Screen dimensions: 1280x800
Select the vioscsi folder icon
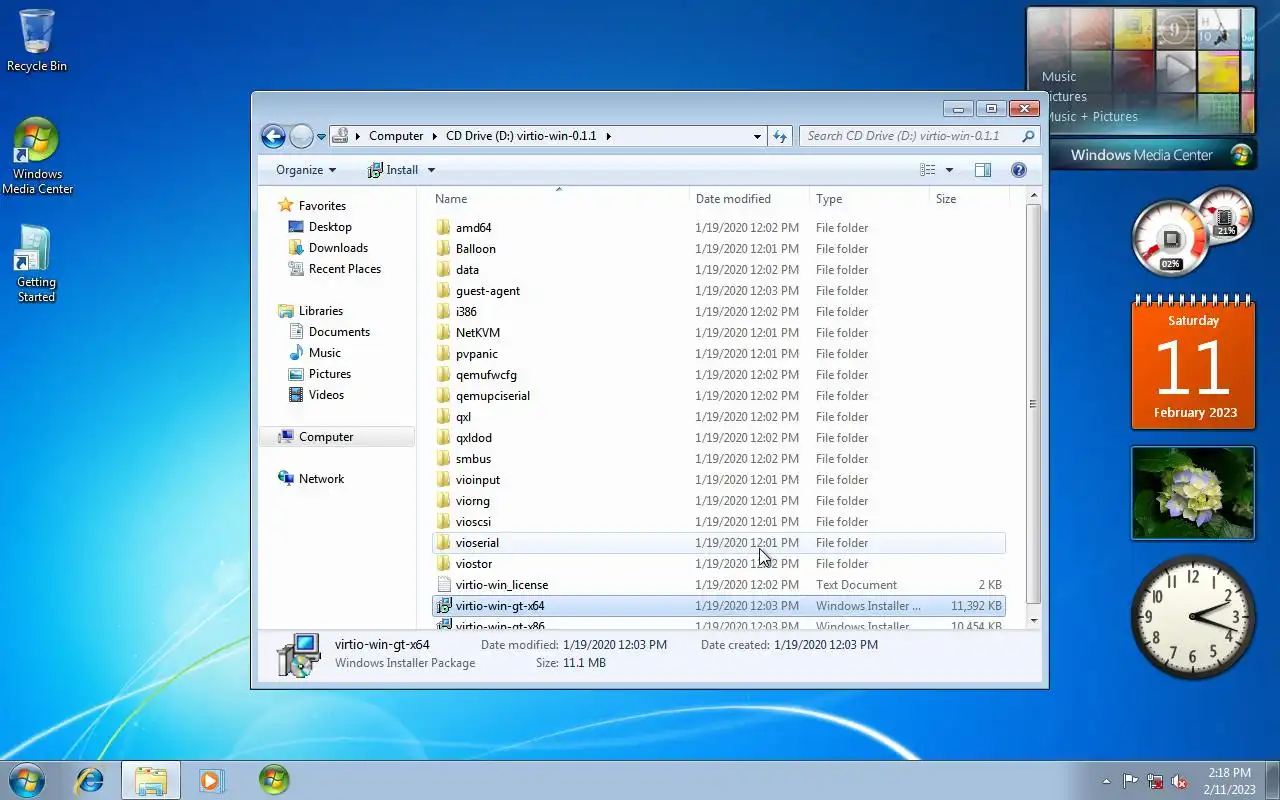(x=444, y=522)
